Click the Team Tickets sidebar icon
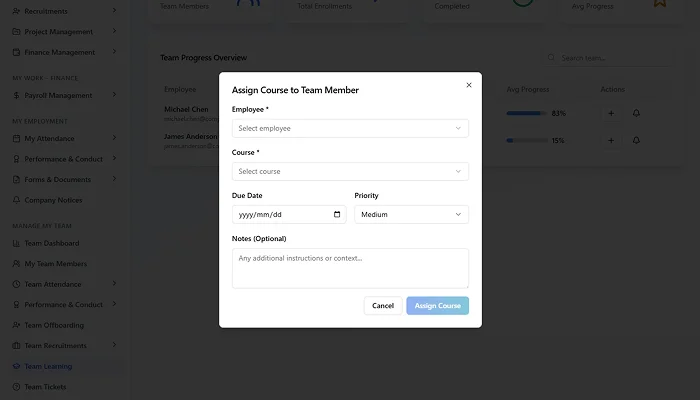700x400 pixels. (17, 387)
